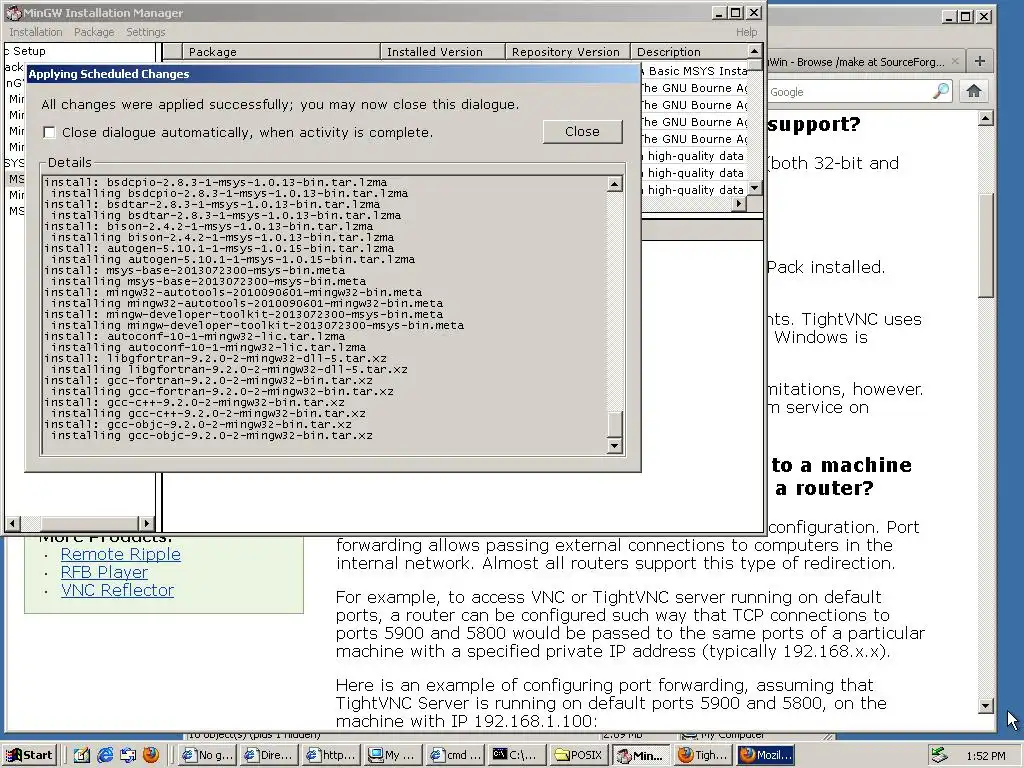The width and height of the screenshot is (1024, 768).
Task: Click the Details log scrollbar thumb
Action: [615, 424]
